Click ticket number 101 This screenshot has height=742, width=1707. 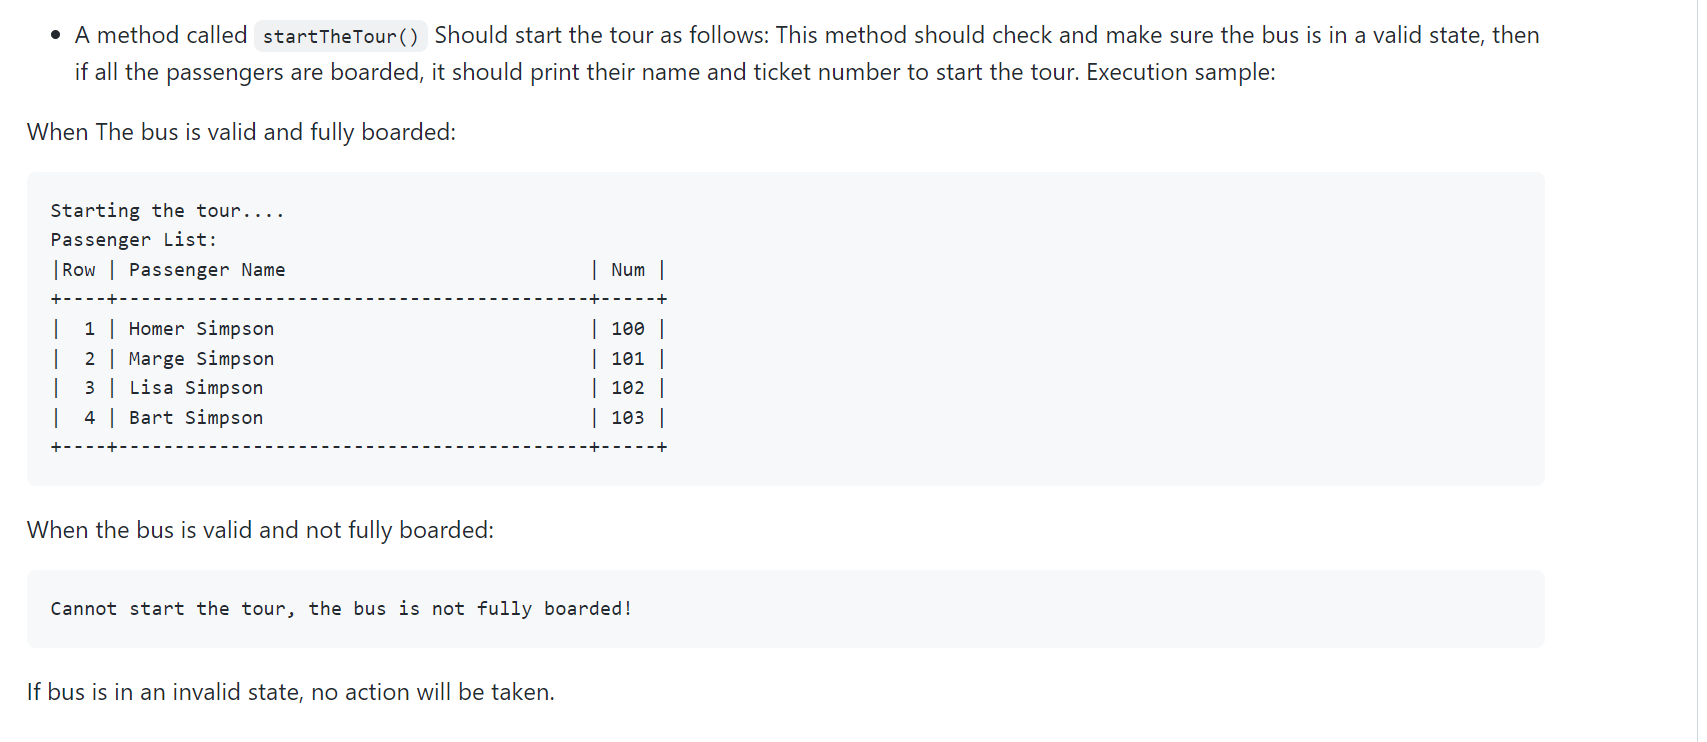627,359
